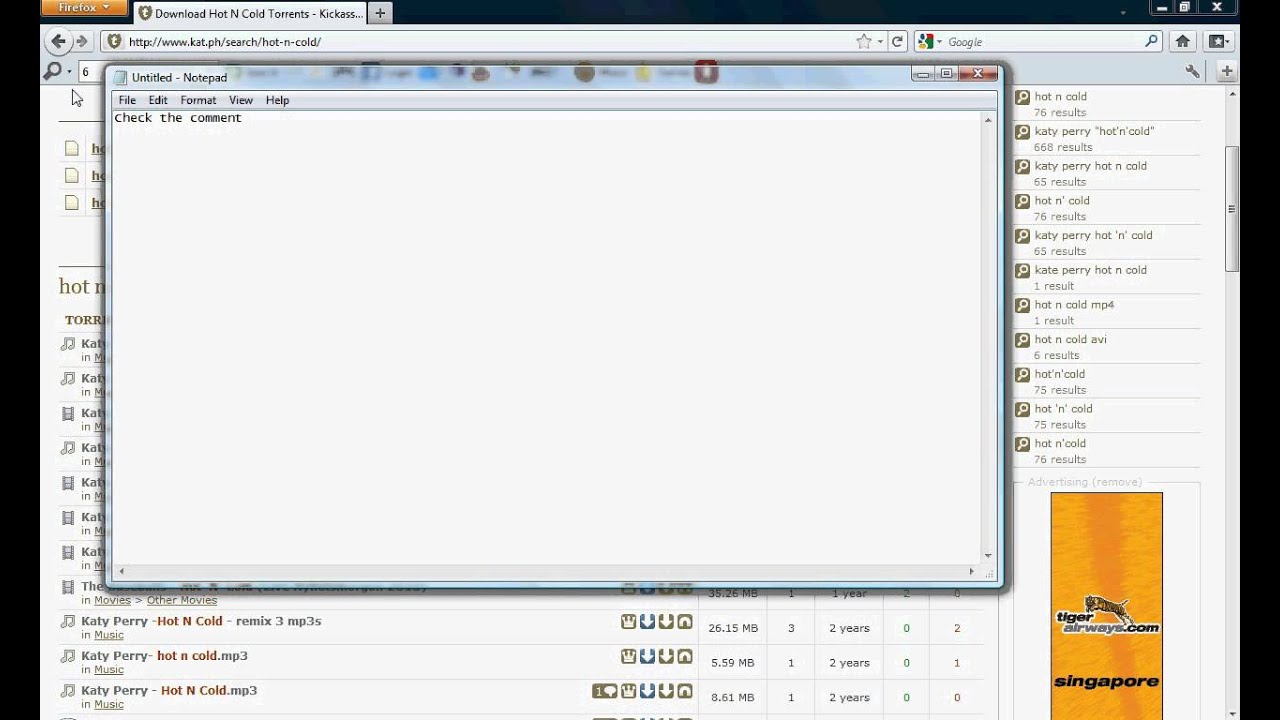Click the blue download arrow in the remix 3 mp3s row
Screen dimensions: 1280x720
pyautogui.click(x=647, y=622)
